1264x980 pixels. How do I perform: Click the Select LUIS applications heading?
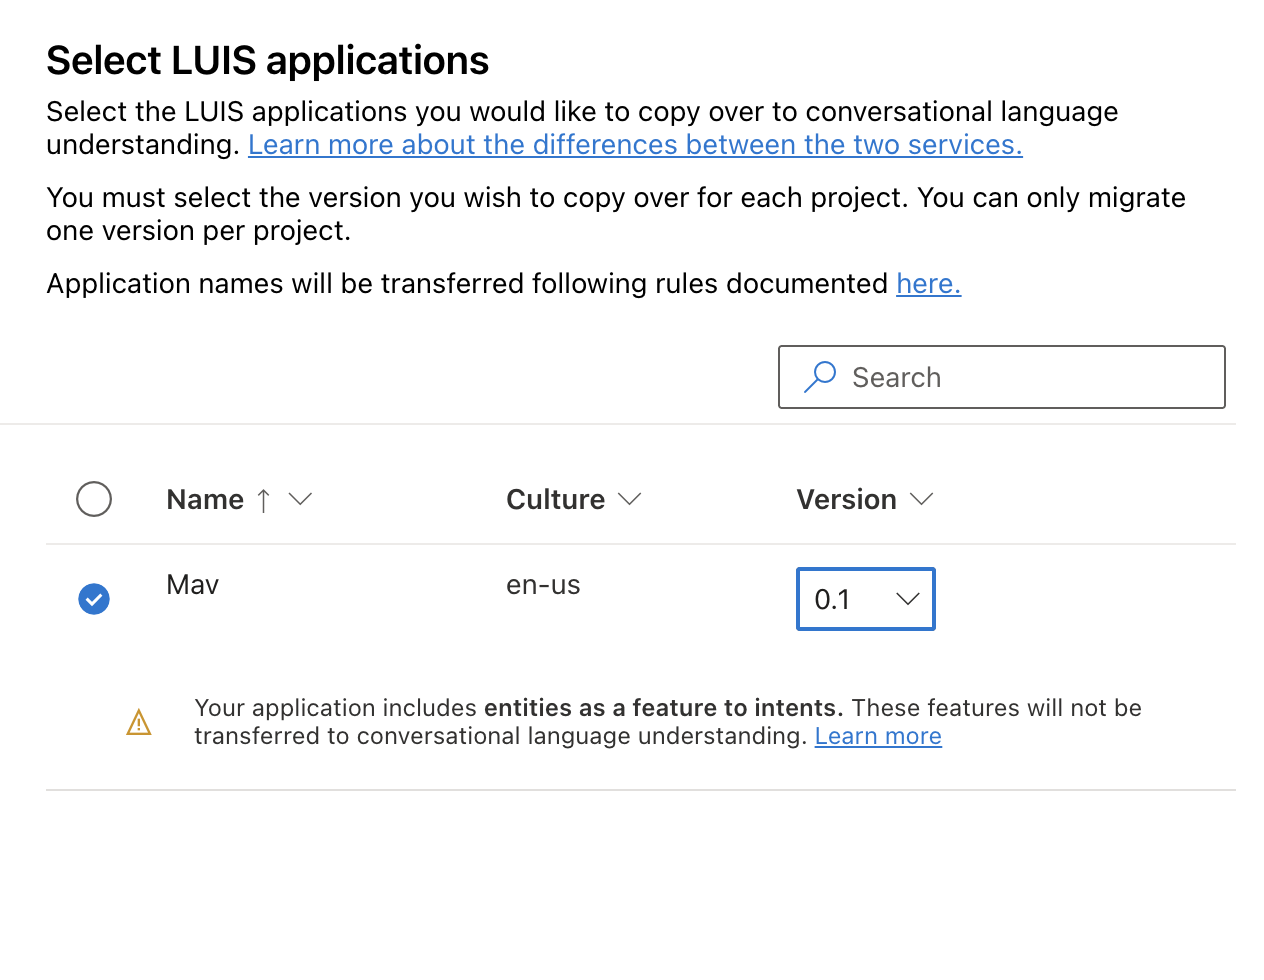click(x=268, y=60)
